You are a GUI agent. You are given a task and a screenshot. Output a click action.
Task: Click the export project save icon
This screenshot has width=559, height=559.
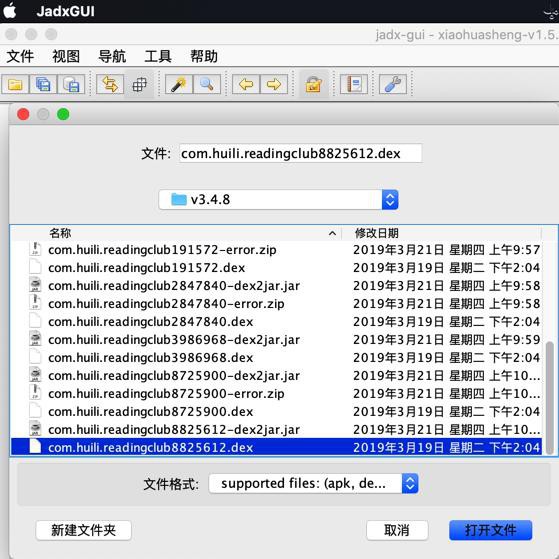[71, 84]
